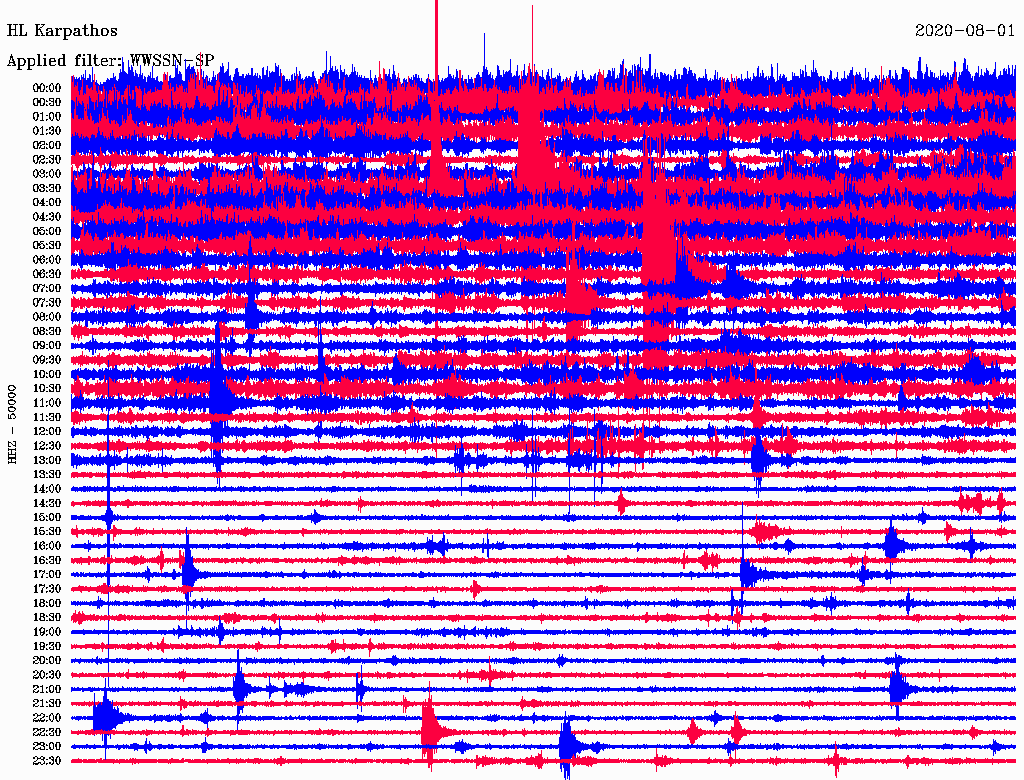Click the 00:00 time label

tap(47, 88)
